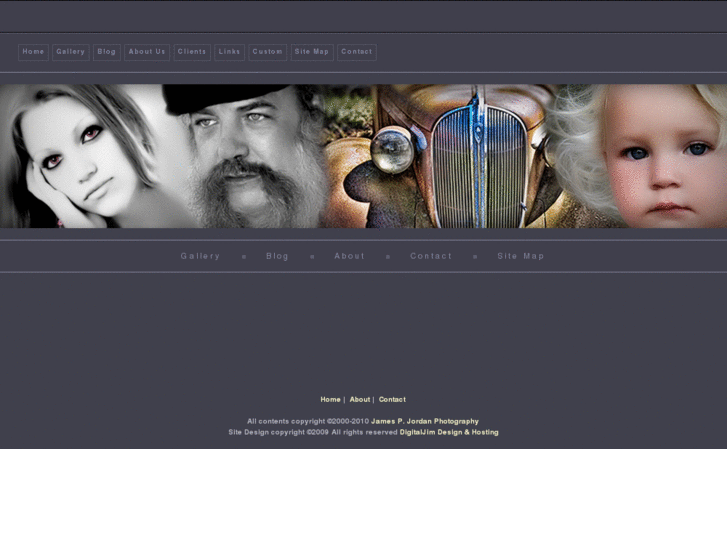Click the About Us navigation button

click(147, 52)
